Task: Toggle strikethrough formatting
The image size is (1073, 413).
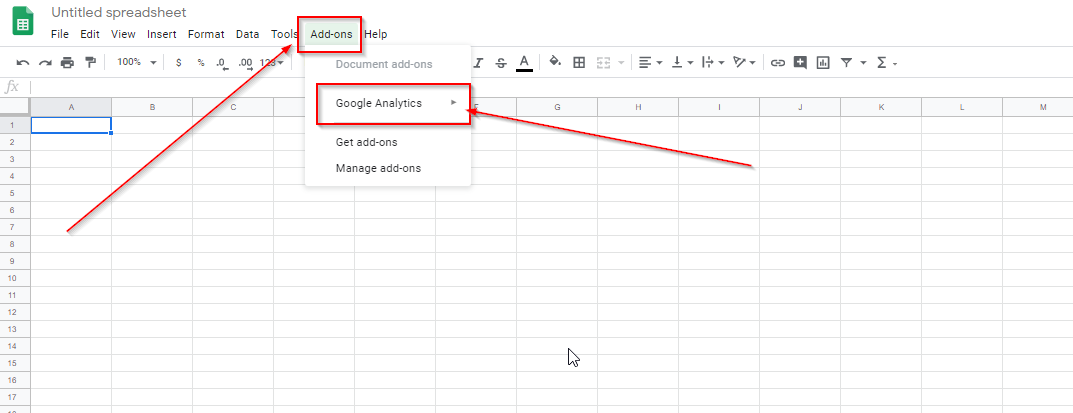Action: pos(501,63)
